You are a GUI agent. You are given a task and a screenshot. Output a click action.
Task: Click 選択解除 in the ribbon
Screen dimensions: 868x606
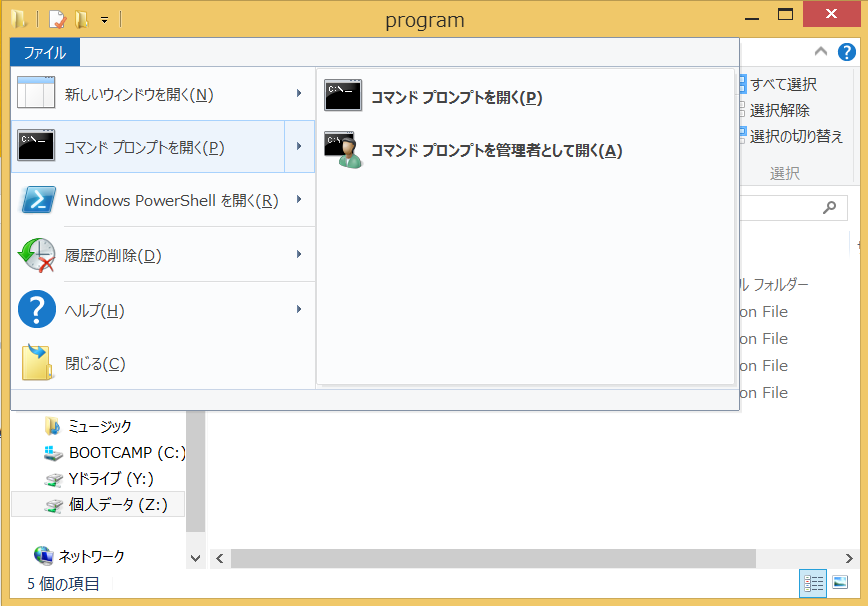[x=779, y=110]
